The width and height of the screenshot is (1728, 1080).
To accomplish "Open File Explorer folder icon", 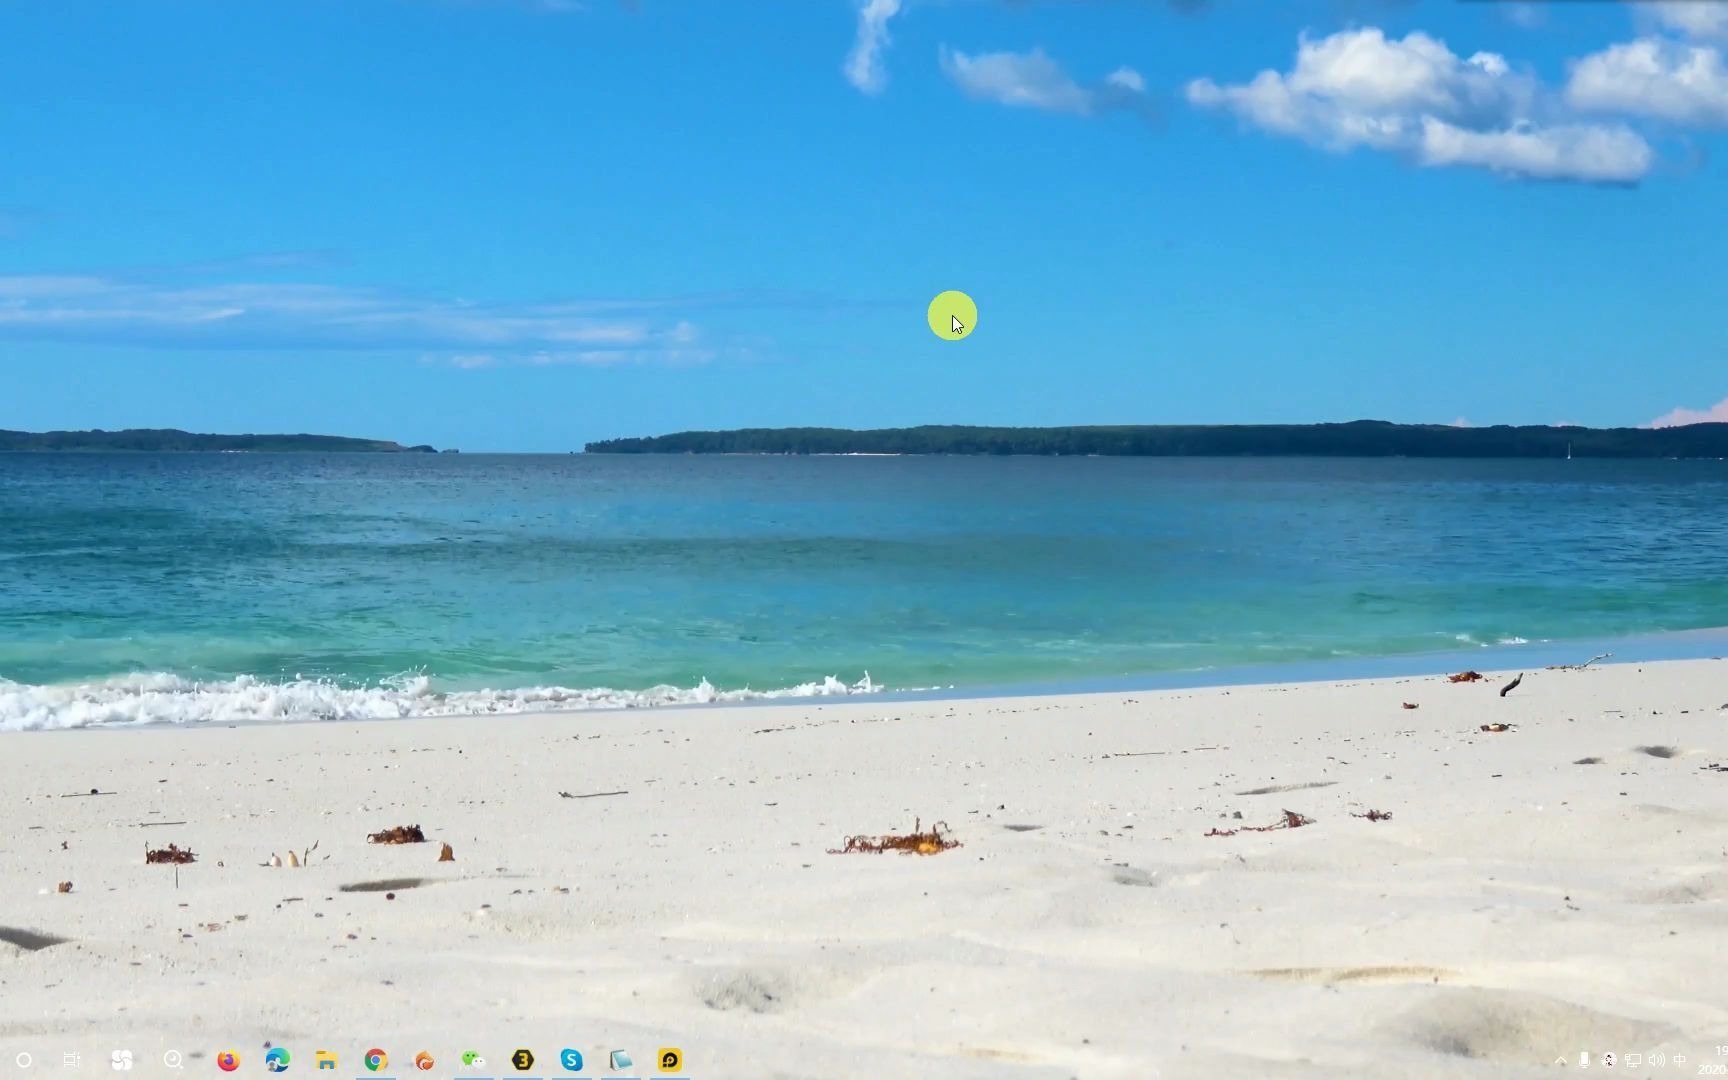I will [326, 1060].
